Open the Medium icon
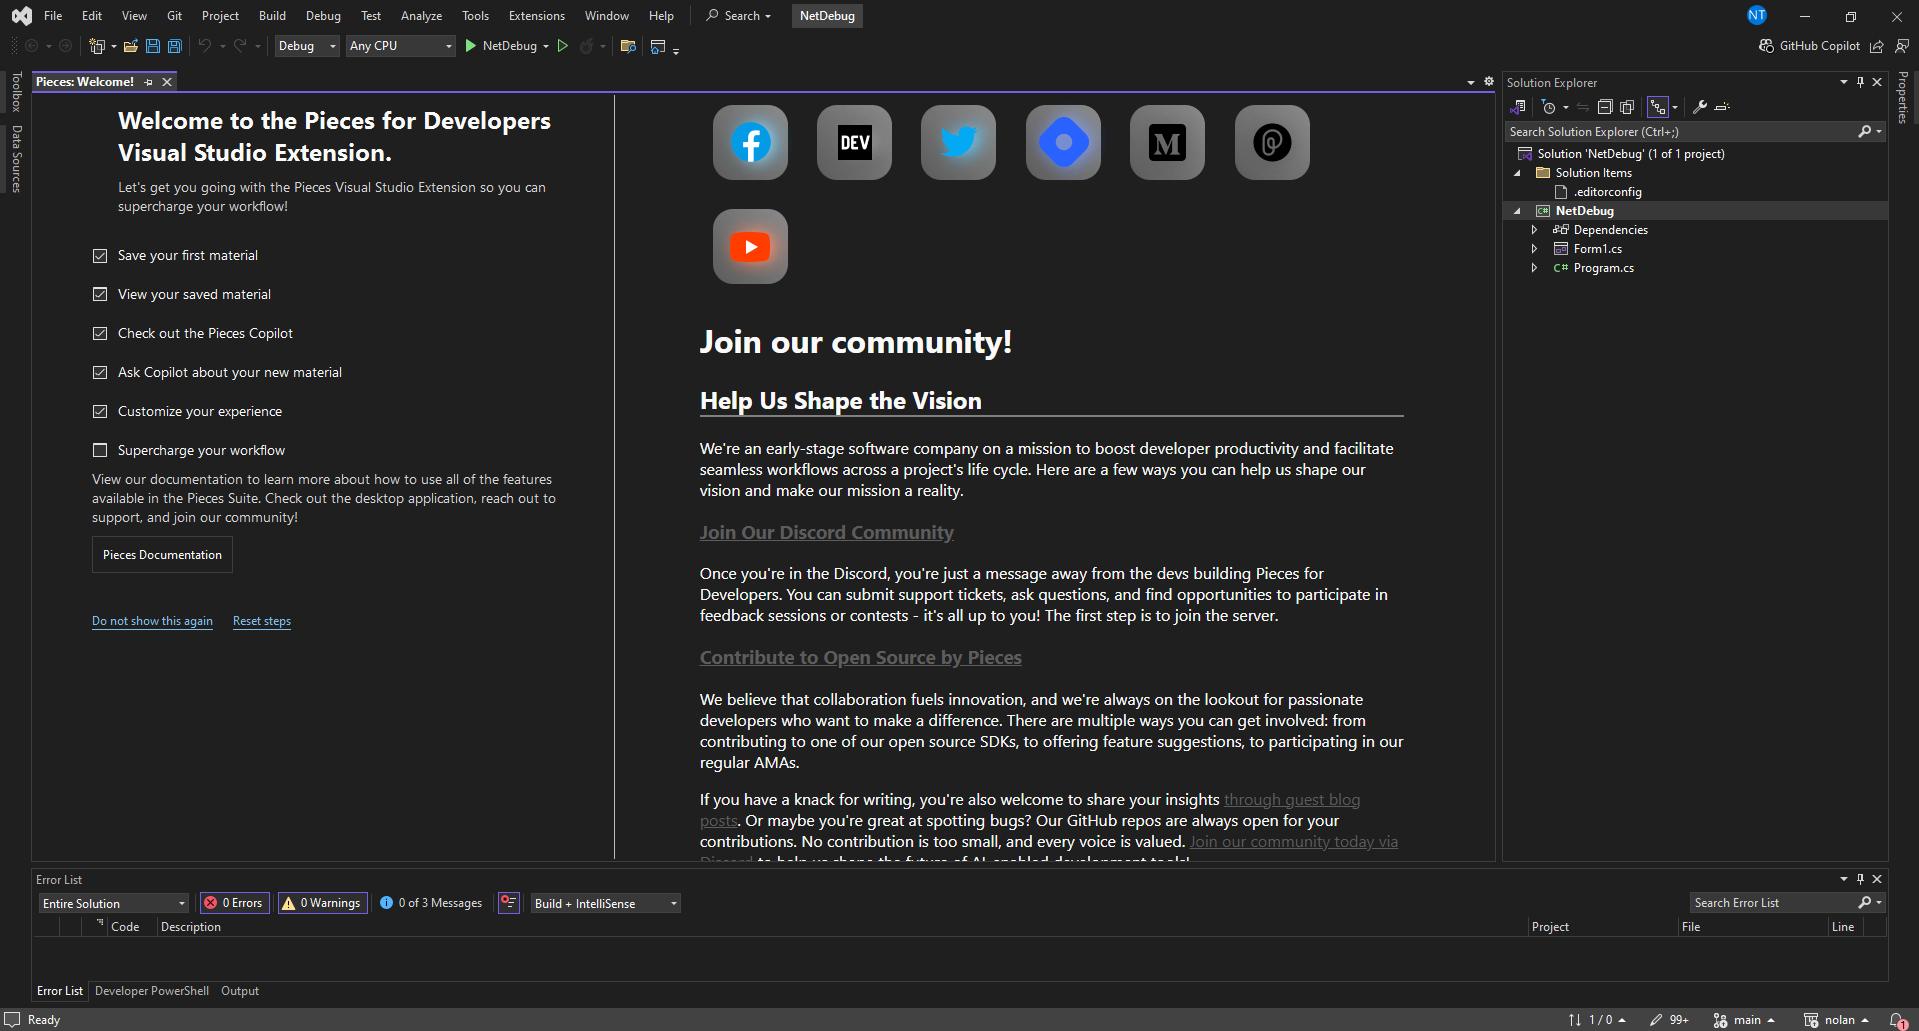 tap(1167, 142)
